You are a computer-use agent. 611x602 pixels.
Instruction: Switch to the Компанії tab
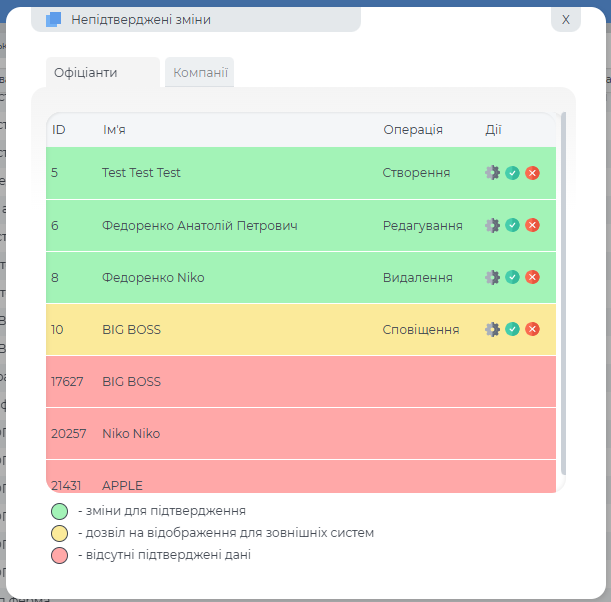pos(200,72)
